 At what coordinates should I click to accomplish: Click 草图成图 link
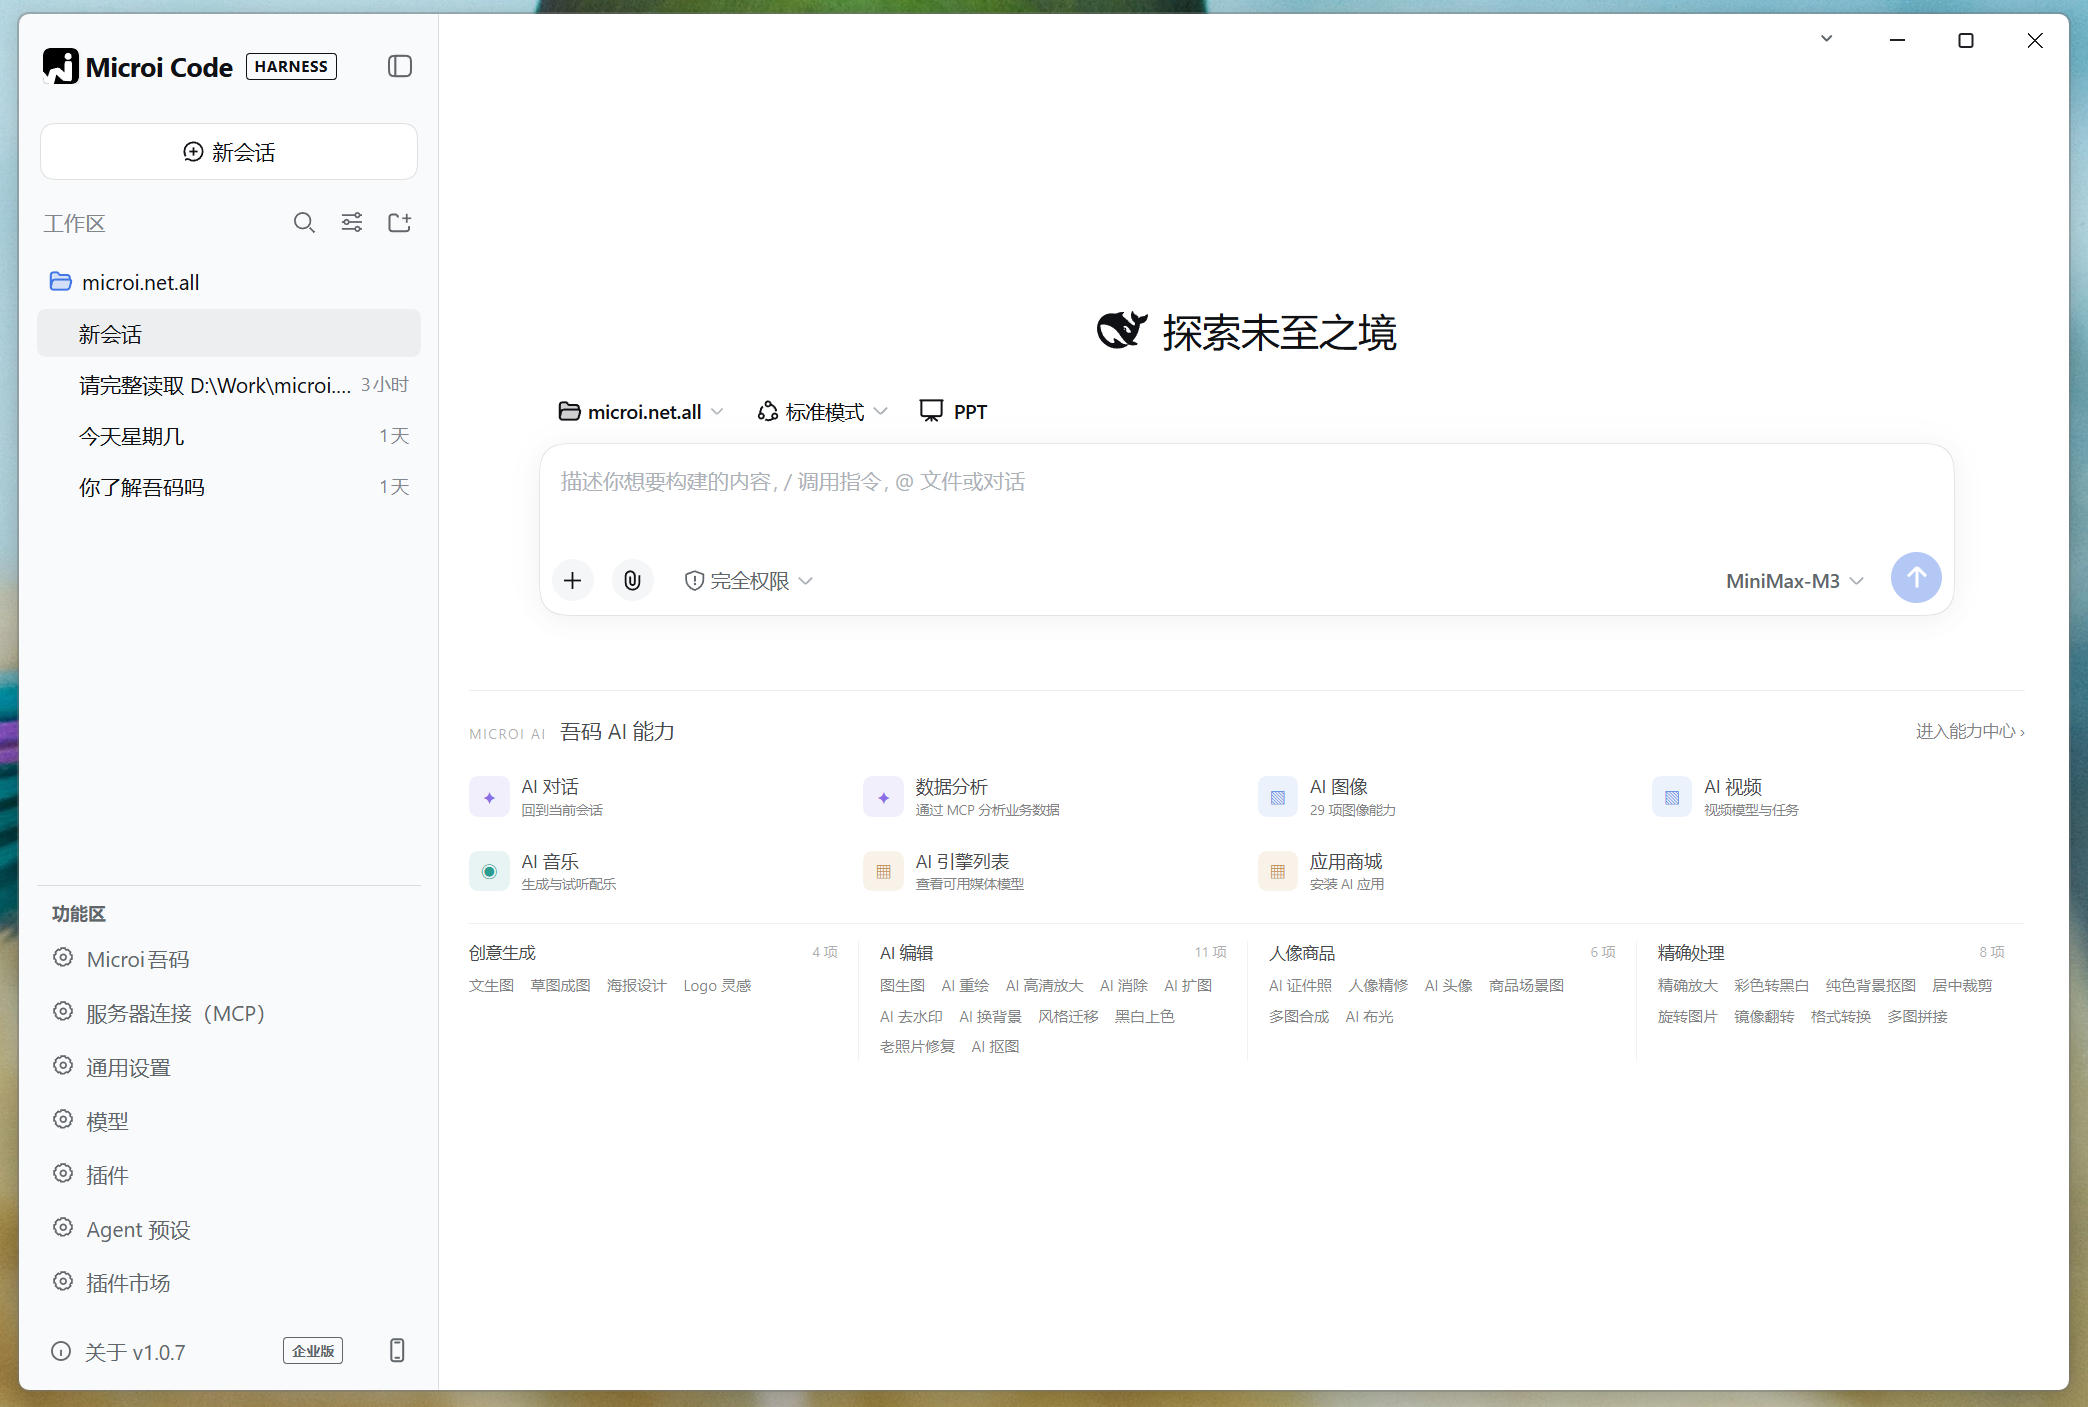pos(560,985)
